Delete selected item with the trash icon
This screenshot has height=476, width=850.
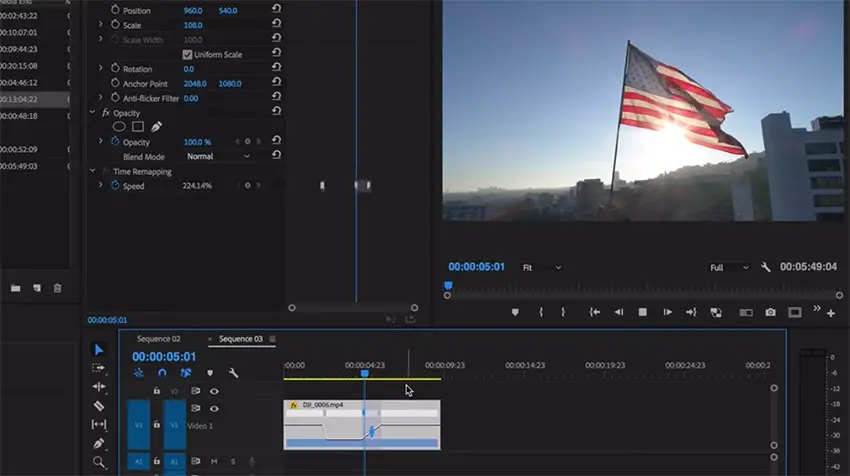coord(57,288)
